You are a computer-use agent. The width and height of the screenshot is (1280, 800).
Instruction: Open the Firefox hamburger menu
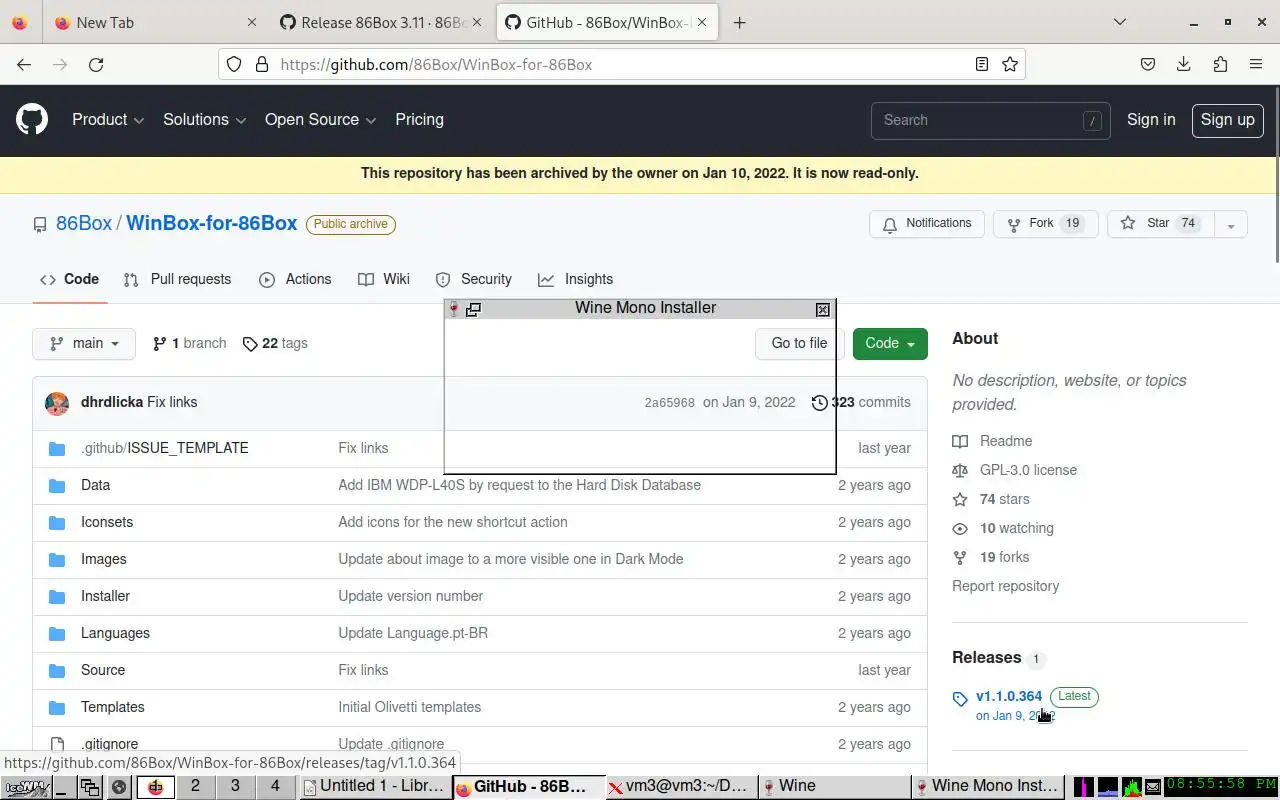tap(1256, 64)
